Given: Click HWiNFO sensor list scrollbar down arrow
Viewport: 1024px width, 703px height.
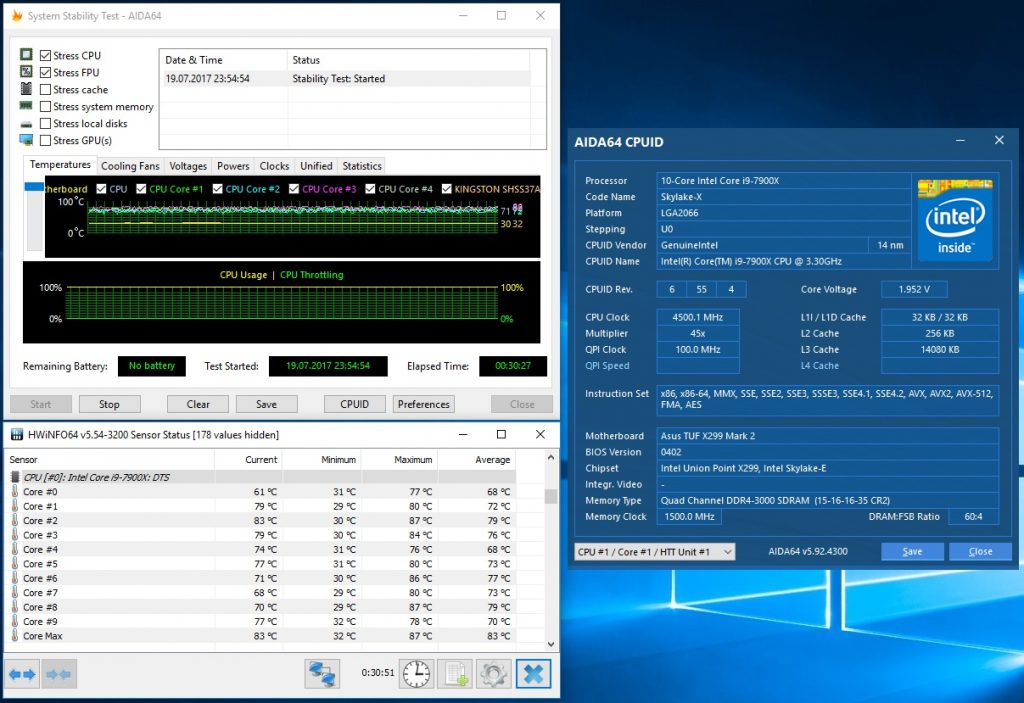Looking at the screenshot, I should (x=551, y=644).
